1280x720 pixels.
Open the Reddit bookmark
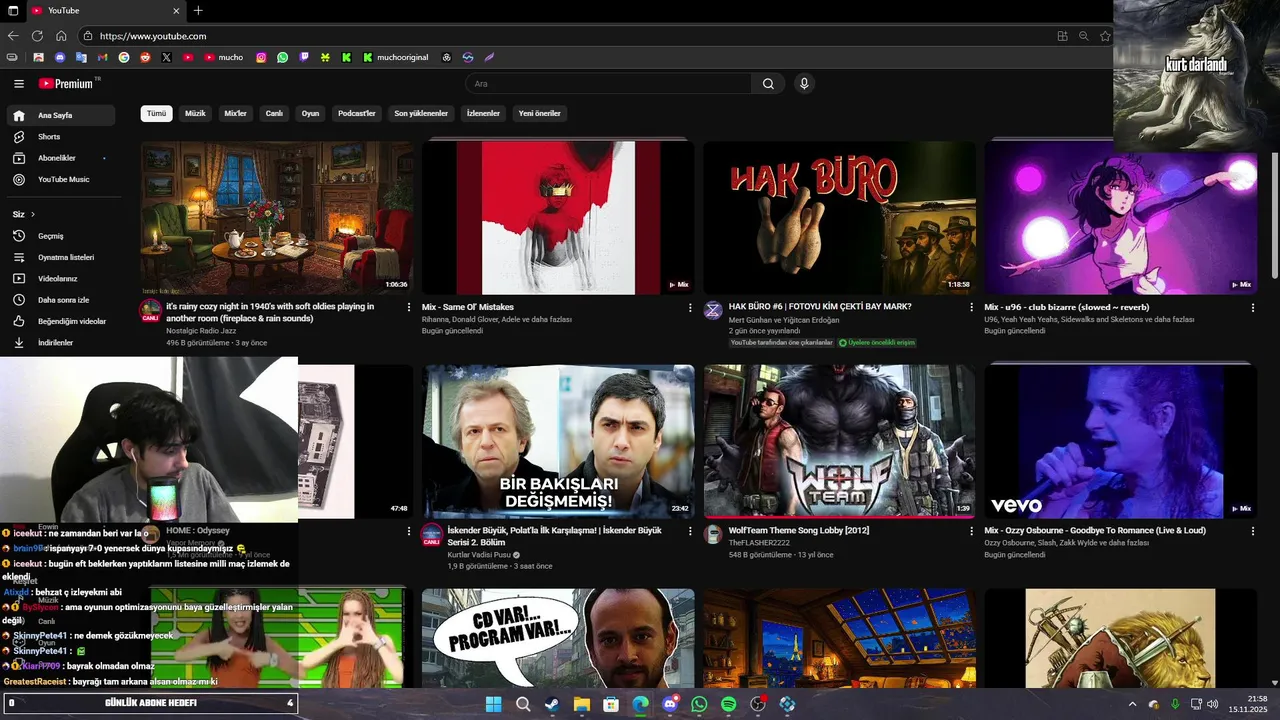click(x=145, y=57)
